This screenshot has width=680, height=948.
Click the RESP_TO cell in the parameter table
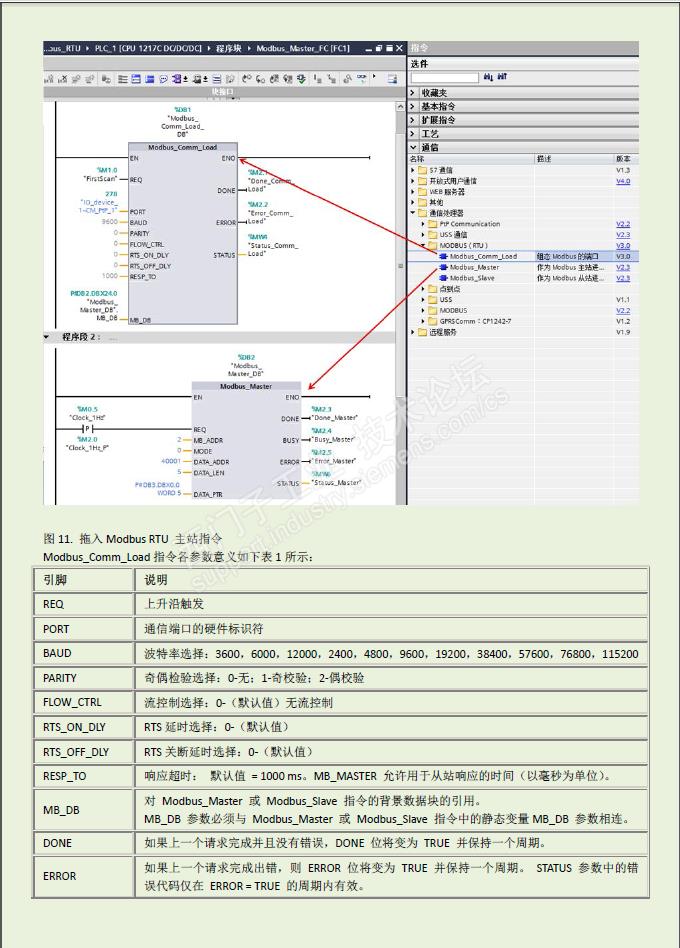coord(83,776)
